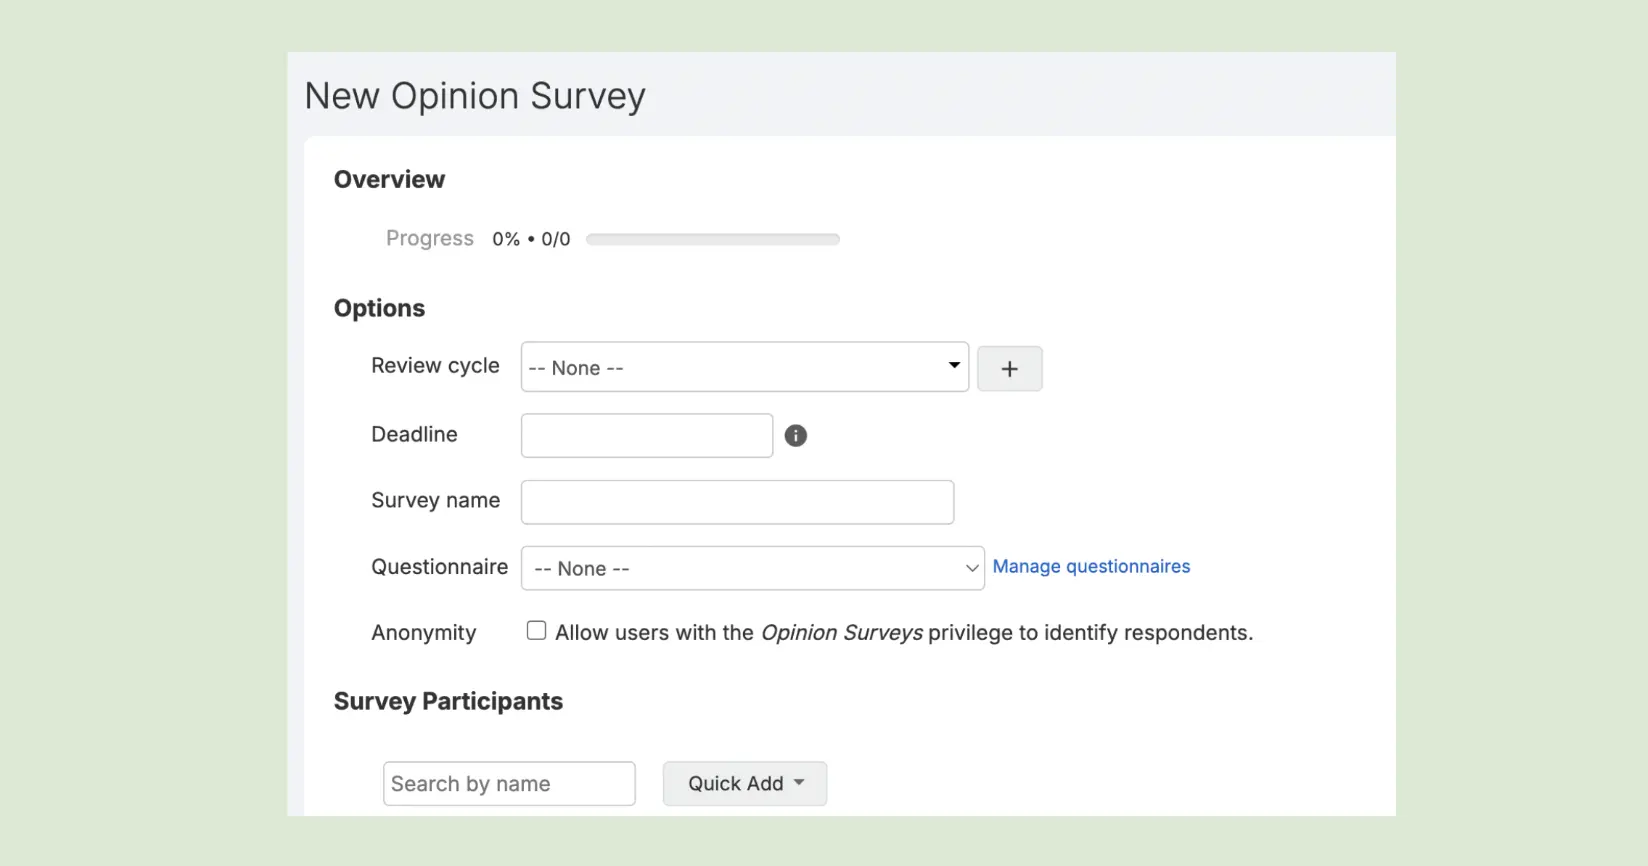Click the Questionnaire label
This screenshot has width=1648, height=866.
click(x=439, y=567)
